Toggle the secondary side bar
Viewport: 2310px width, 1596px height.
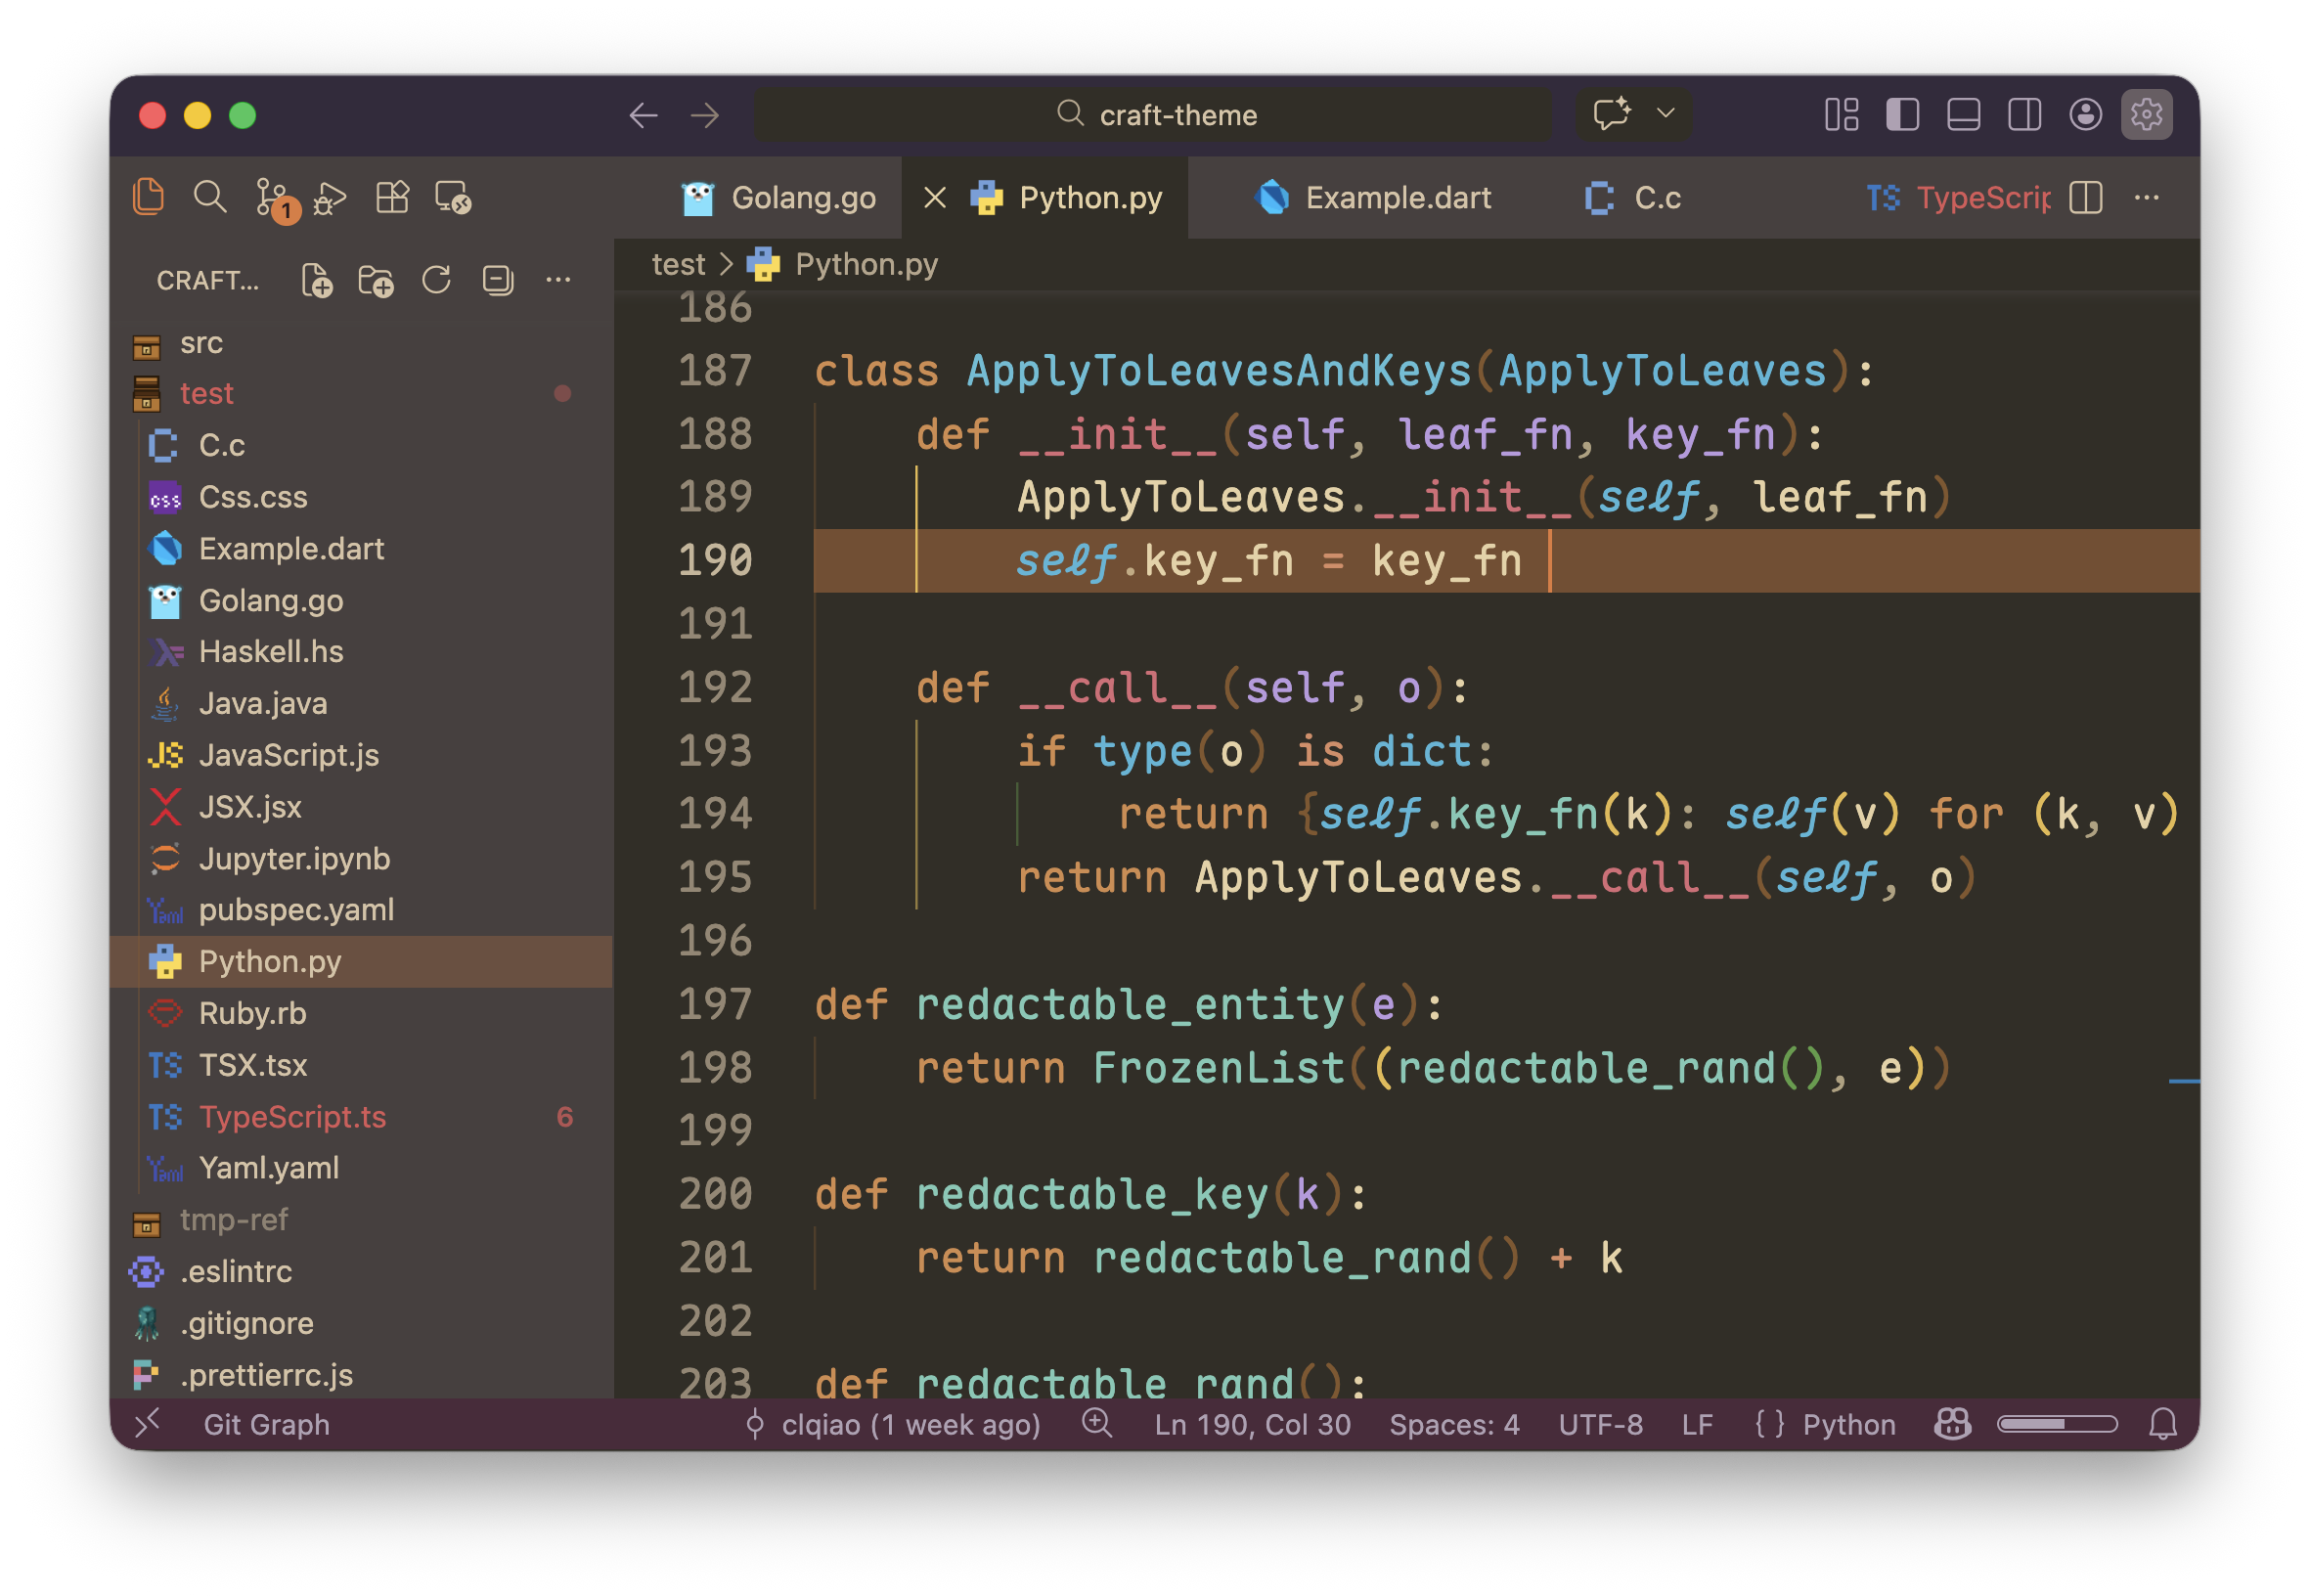(x=2024, y=115)
